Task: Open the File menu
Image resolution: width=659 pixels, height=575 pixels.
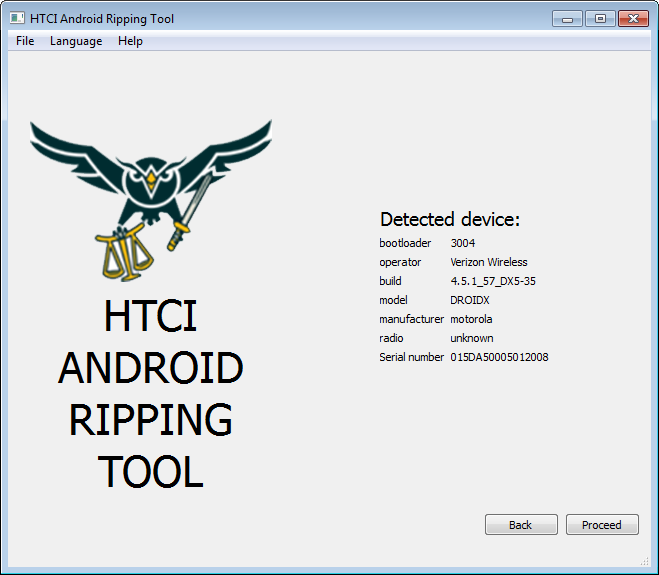Action: (x=25, y=41)
